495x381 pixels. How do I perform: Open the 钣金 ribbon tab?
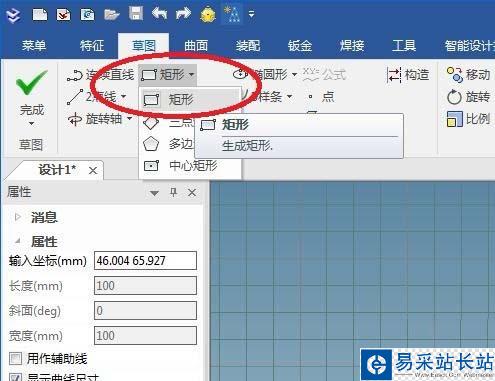point(300,46)
